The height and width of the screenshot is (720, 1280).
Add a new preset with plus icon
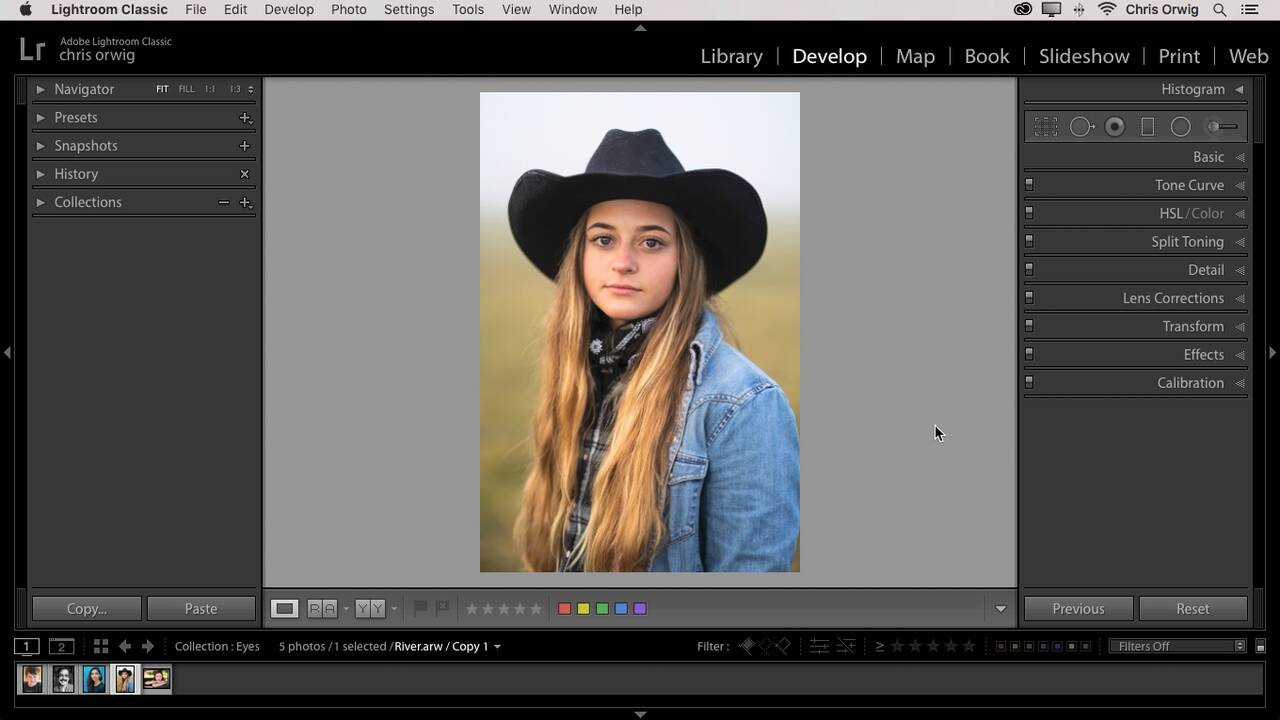245,118
